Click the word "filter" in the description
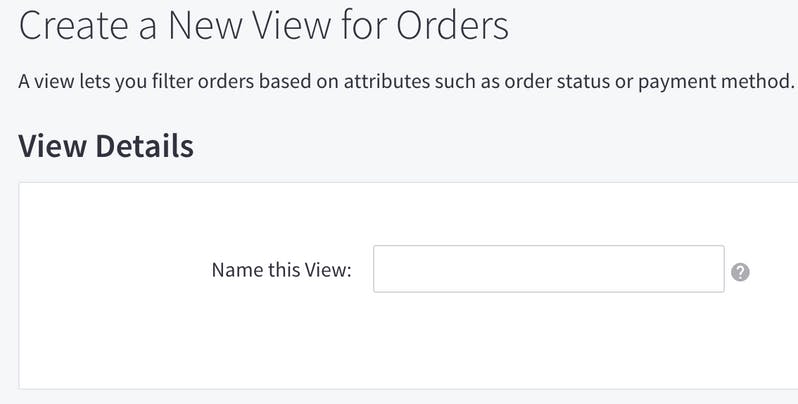This screenshot has height=404, width=798. click(173, 82)
